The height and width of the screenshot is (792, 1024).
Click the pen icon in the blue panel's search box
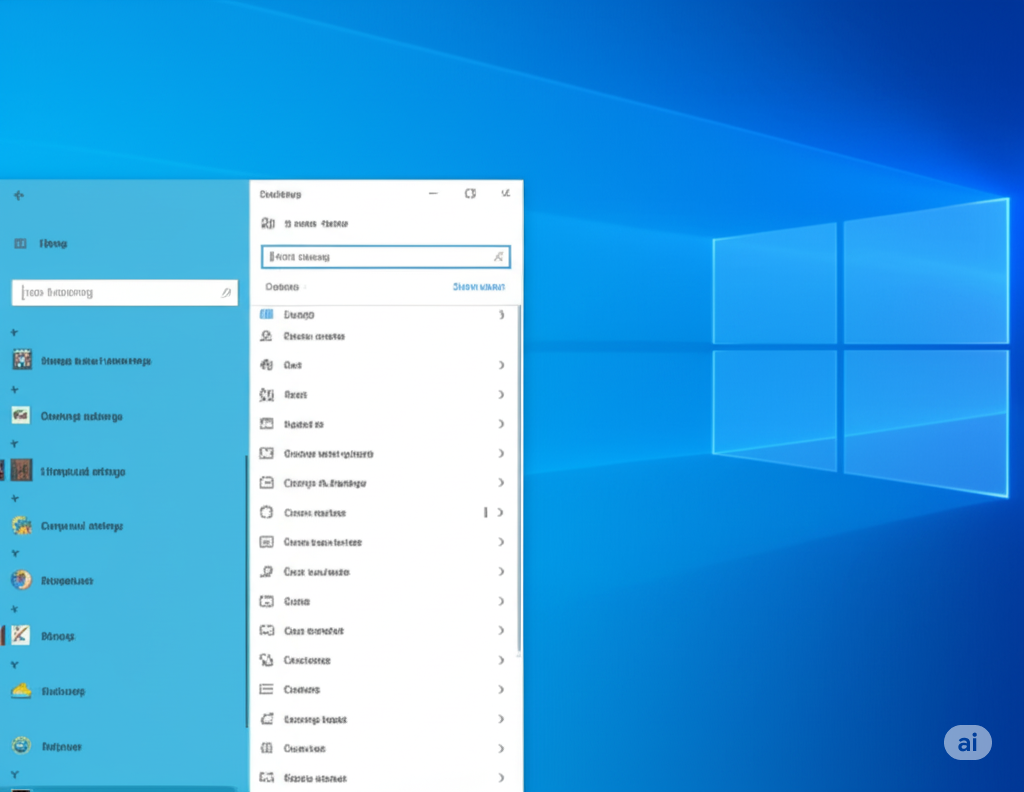pyautogui.click(x=226, y=293)
